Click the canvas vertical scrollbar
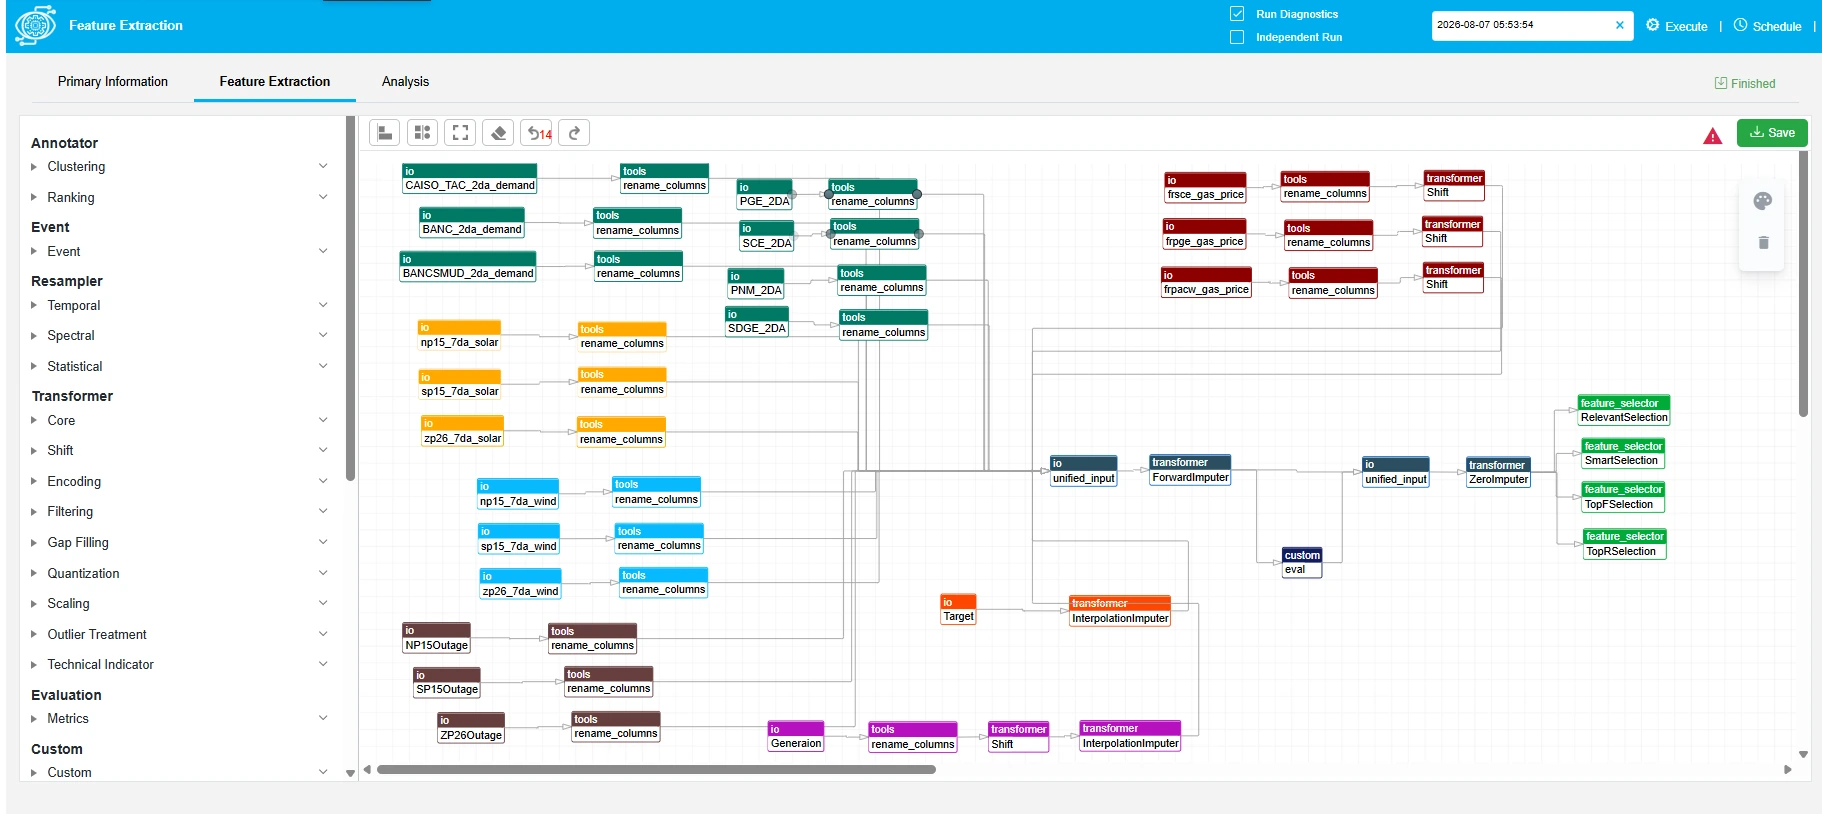1822x814 pixels. point(1803,283)
